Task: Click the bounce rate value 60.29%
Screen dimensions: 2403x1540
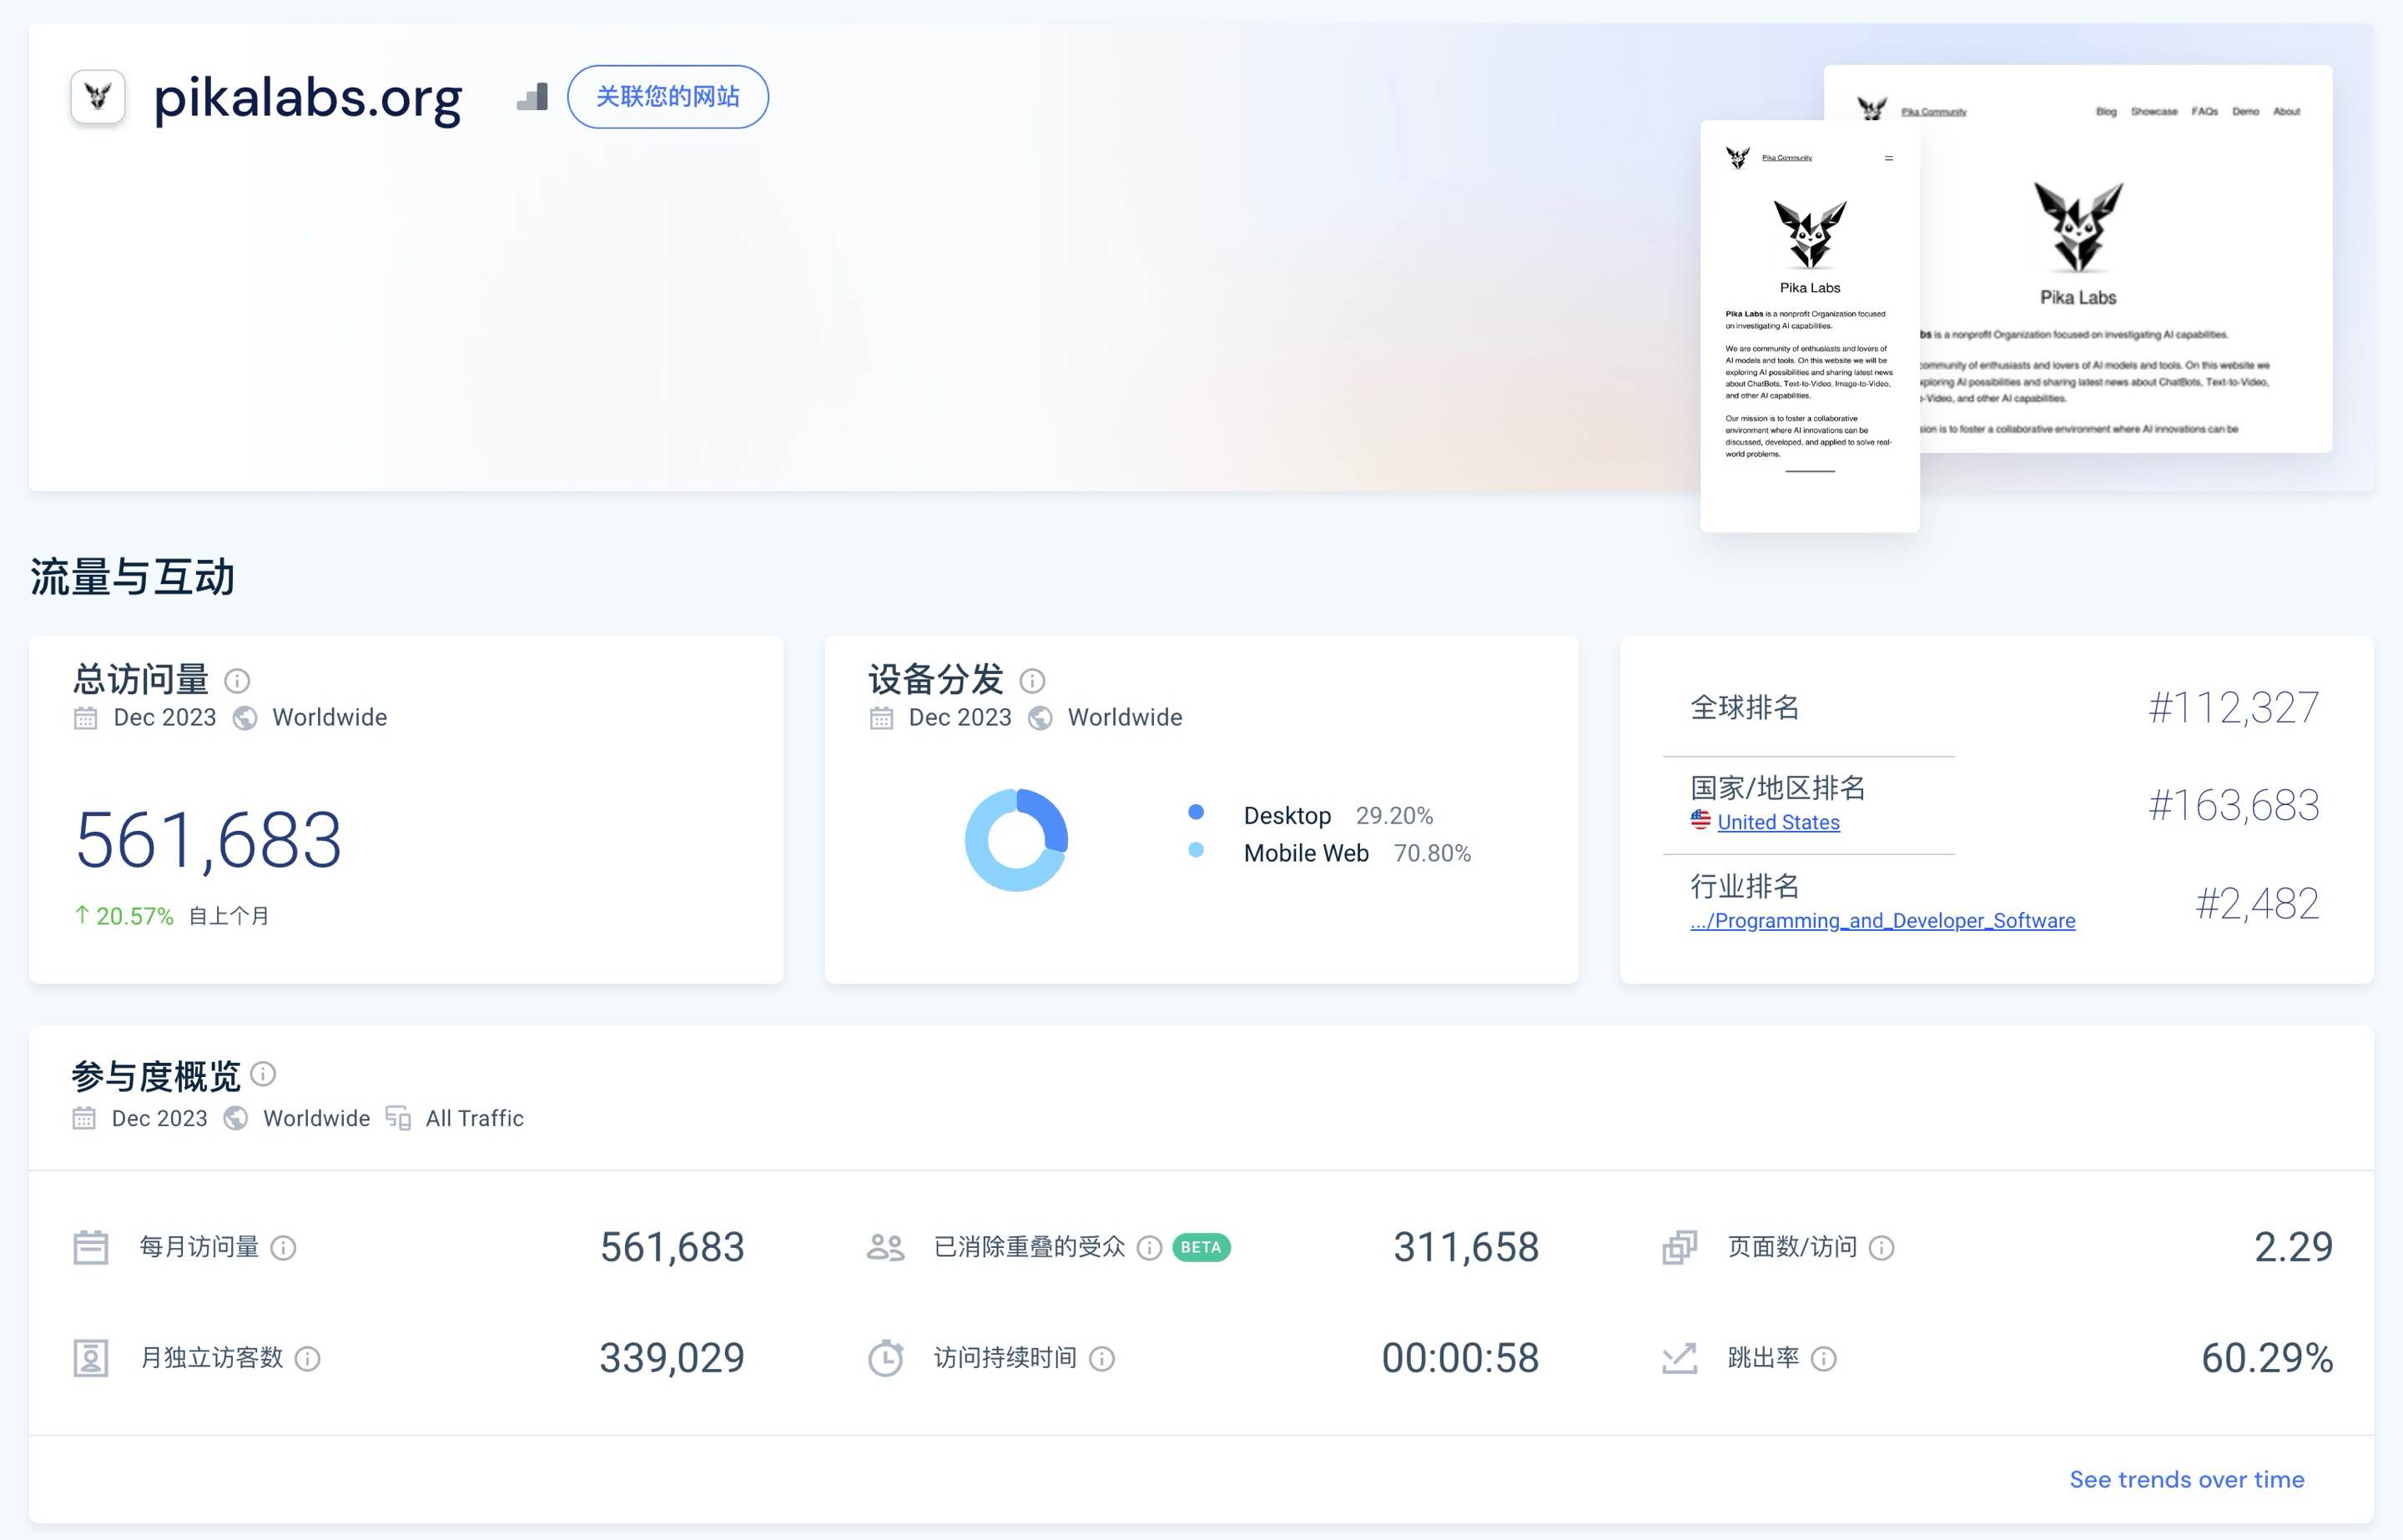Action: 2267,1358
